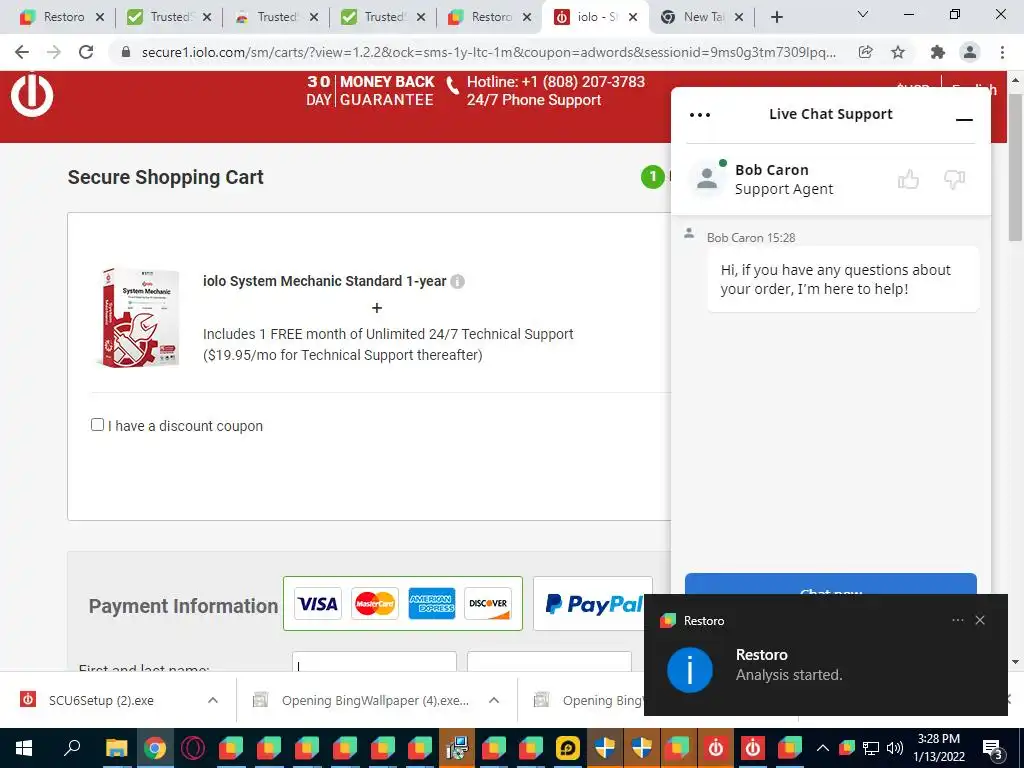Viewport: 1024px width, 768px height.
Task: Give Bob Caron a thumbs up
Action: (908, 179)
